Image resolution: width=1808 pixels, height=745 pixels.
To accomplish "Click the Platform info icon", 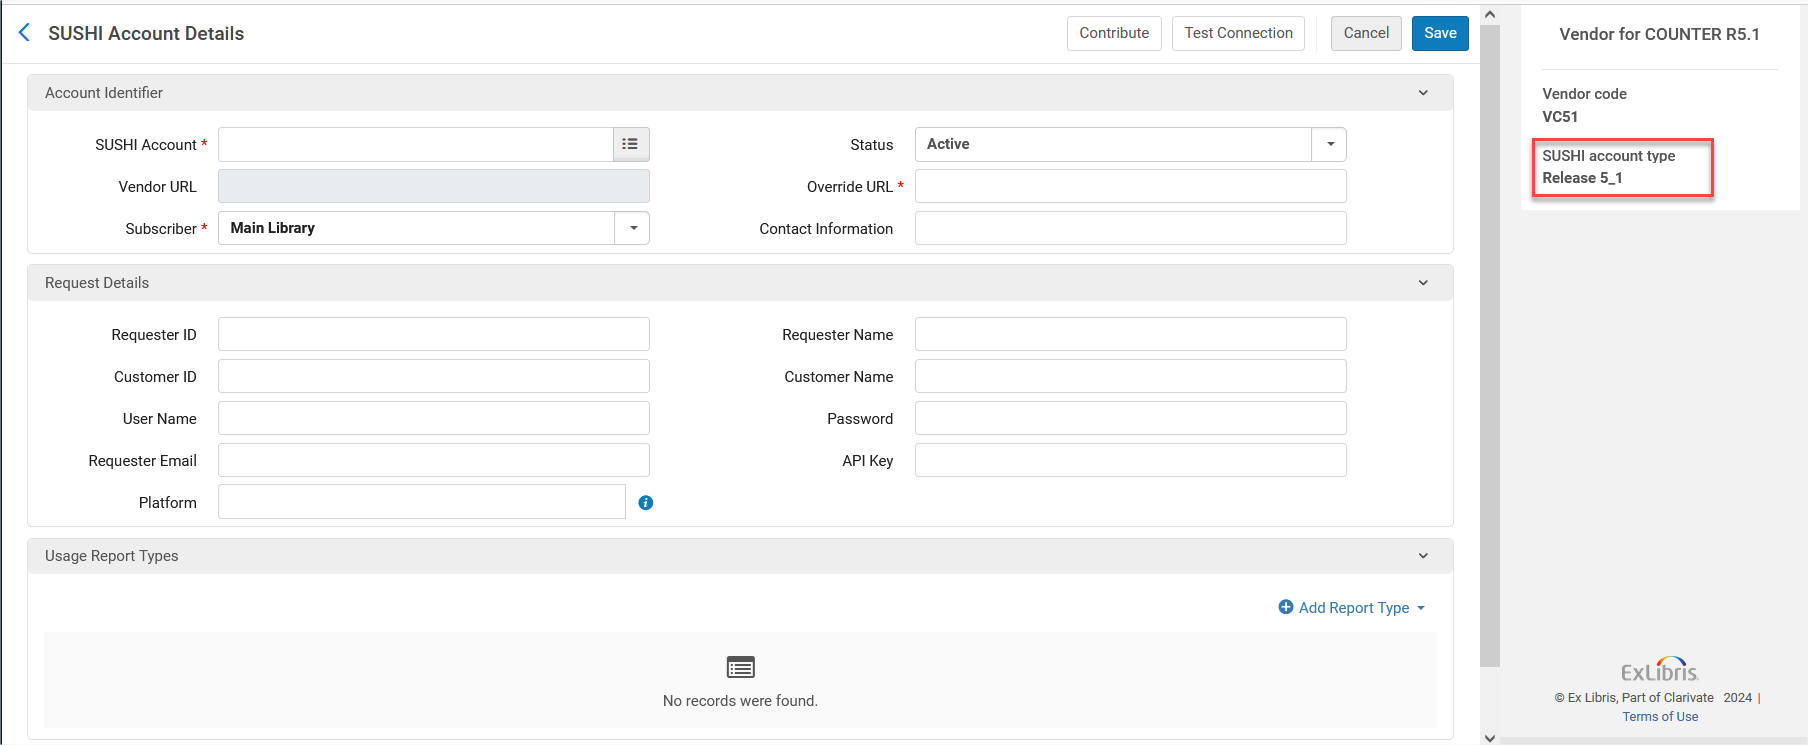I will [646, 503].
